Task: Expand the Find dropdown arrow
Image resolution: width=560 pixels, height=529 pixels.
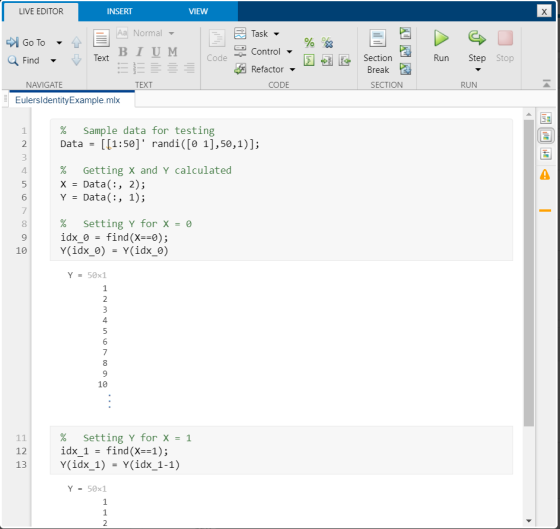Action: pos(53,61)
